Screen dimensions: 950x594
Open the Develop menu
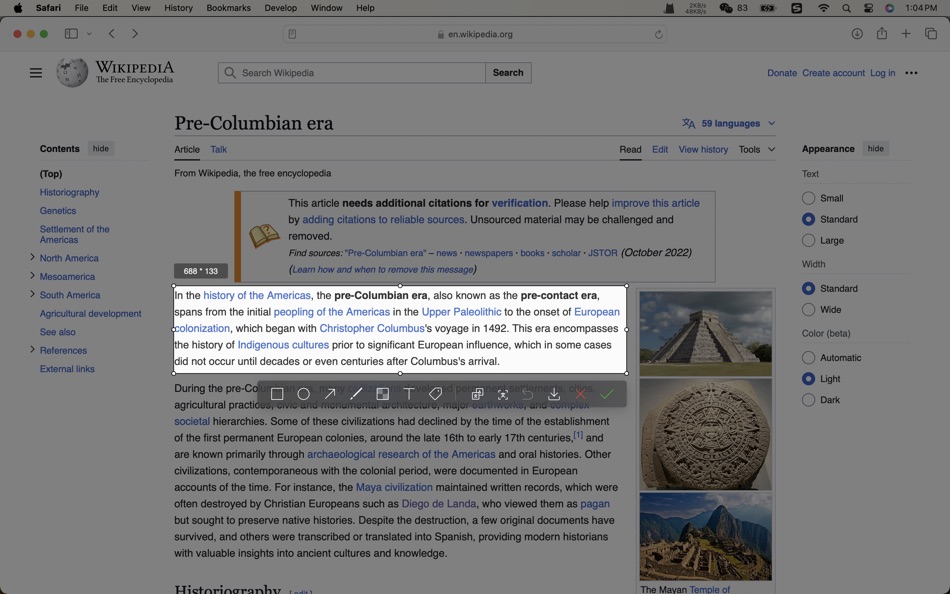coord(281,8)
